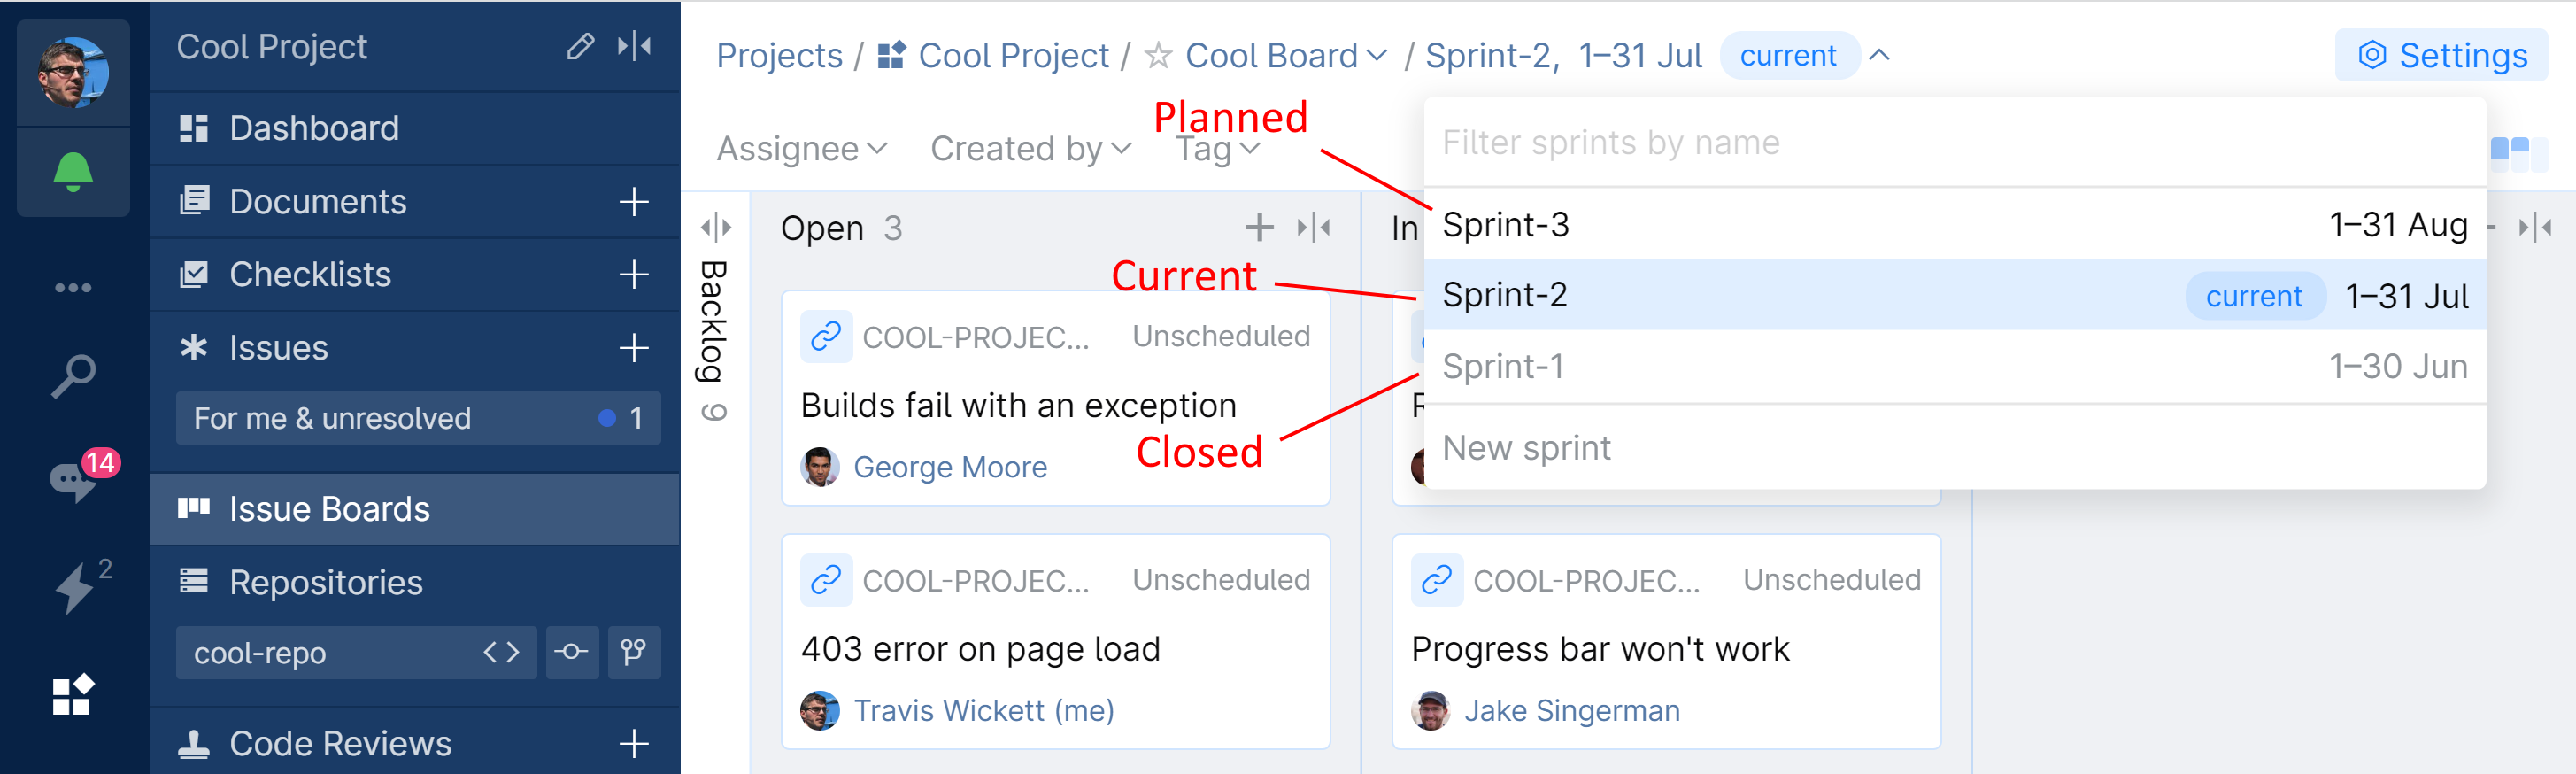
Task: Open cool-repo commits icon
Action: coord(572,653)
